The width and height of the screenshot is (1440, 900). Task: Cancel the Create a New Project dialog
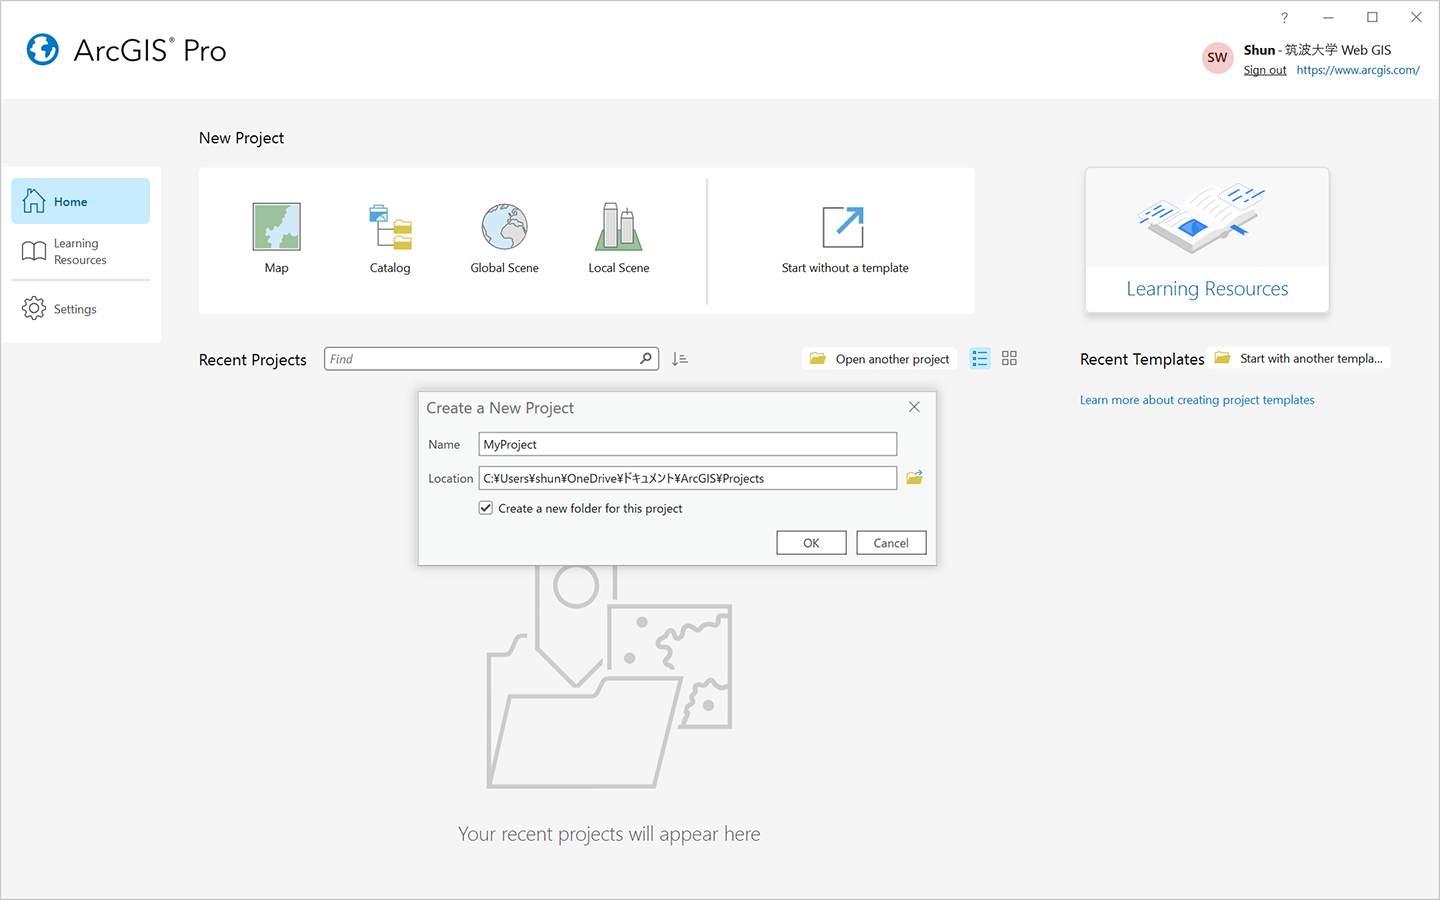click(x=891, y=543)
